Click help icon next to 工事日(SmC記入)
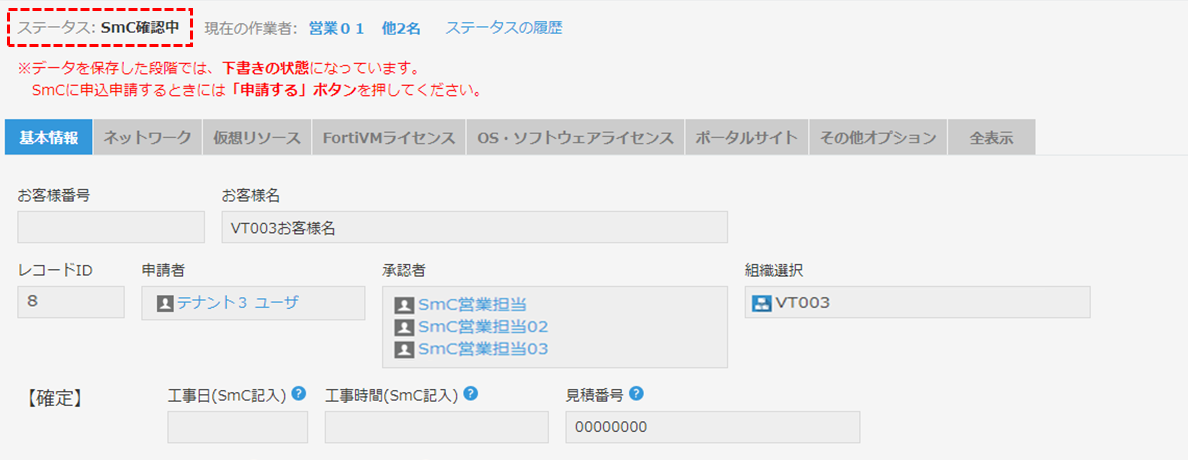1188x460 pixels. click(299, 393)
